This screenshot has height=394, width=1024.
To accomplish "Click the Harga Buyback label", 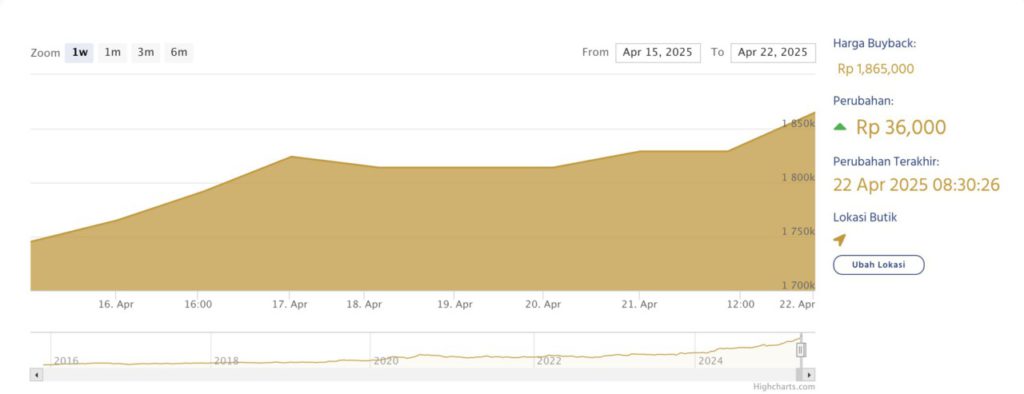I will [874, 44].
